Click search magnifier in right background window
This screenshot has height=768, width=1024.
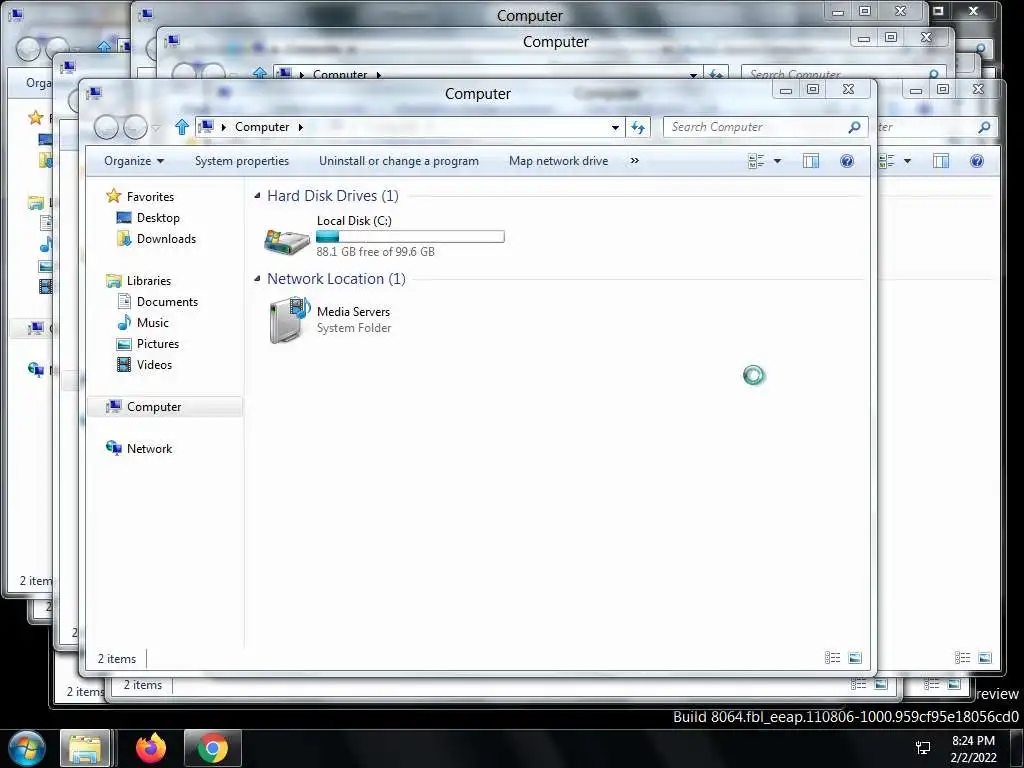pyautogui.click(x=984, y=127)
